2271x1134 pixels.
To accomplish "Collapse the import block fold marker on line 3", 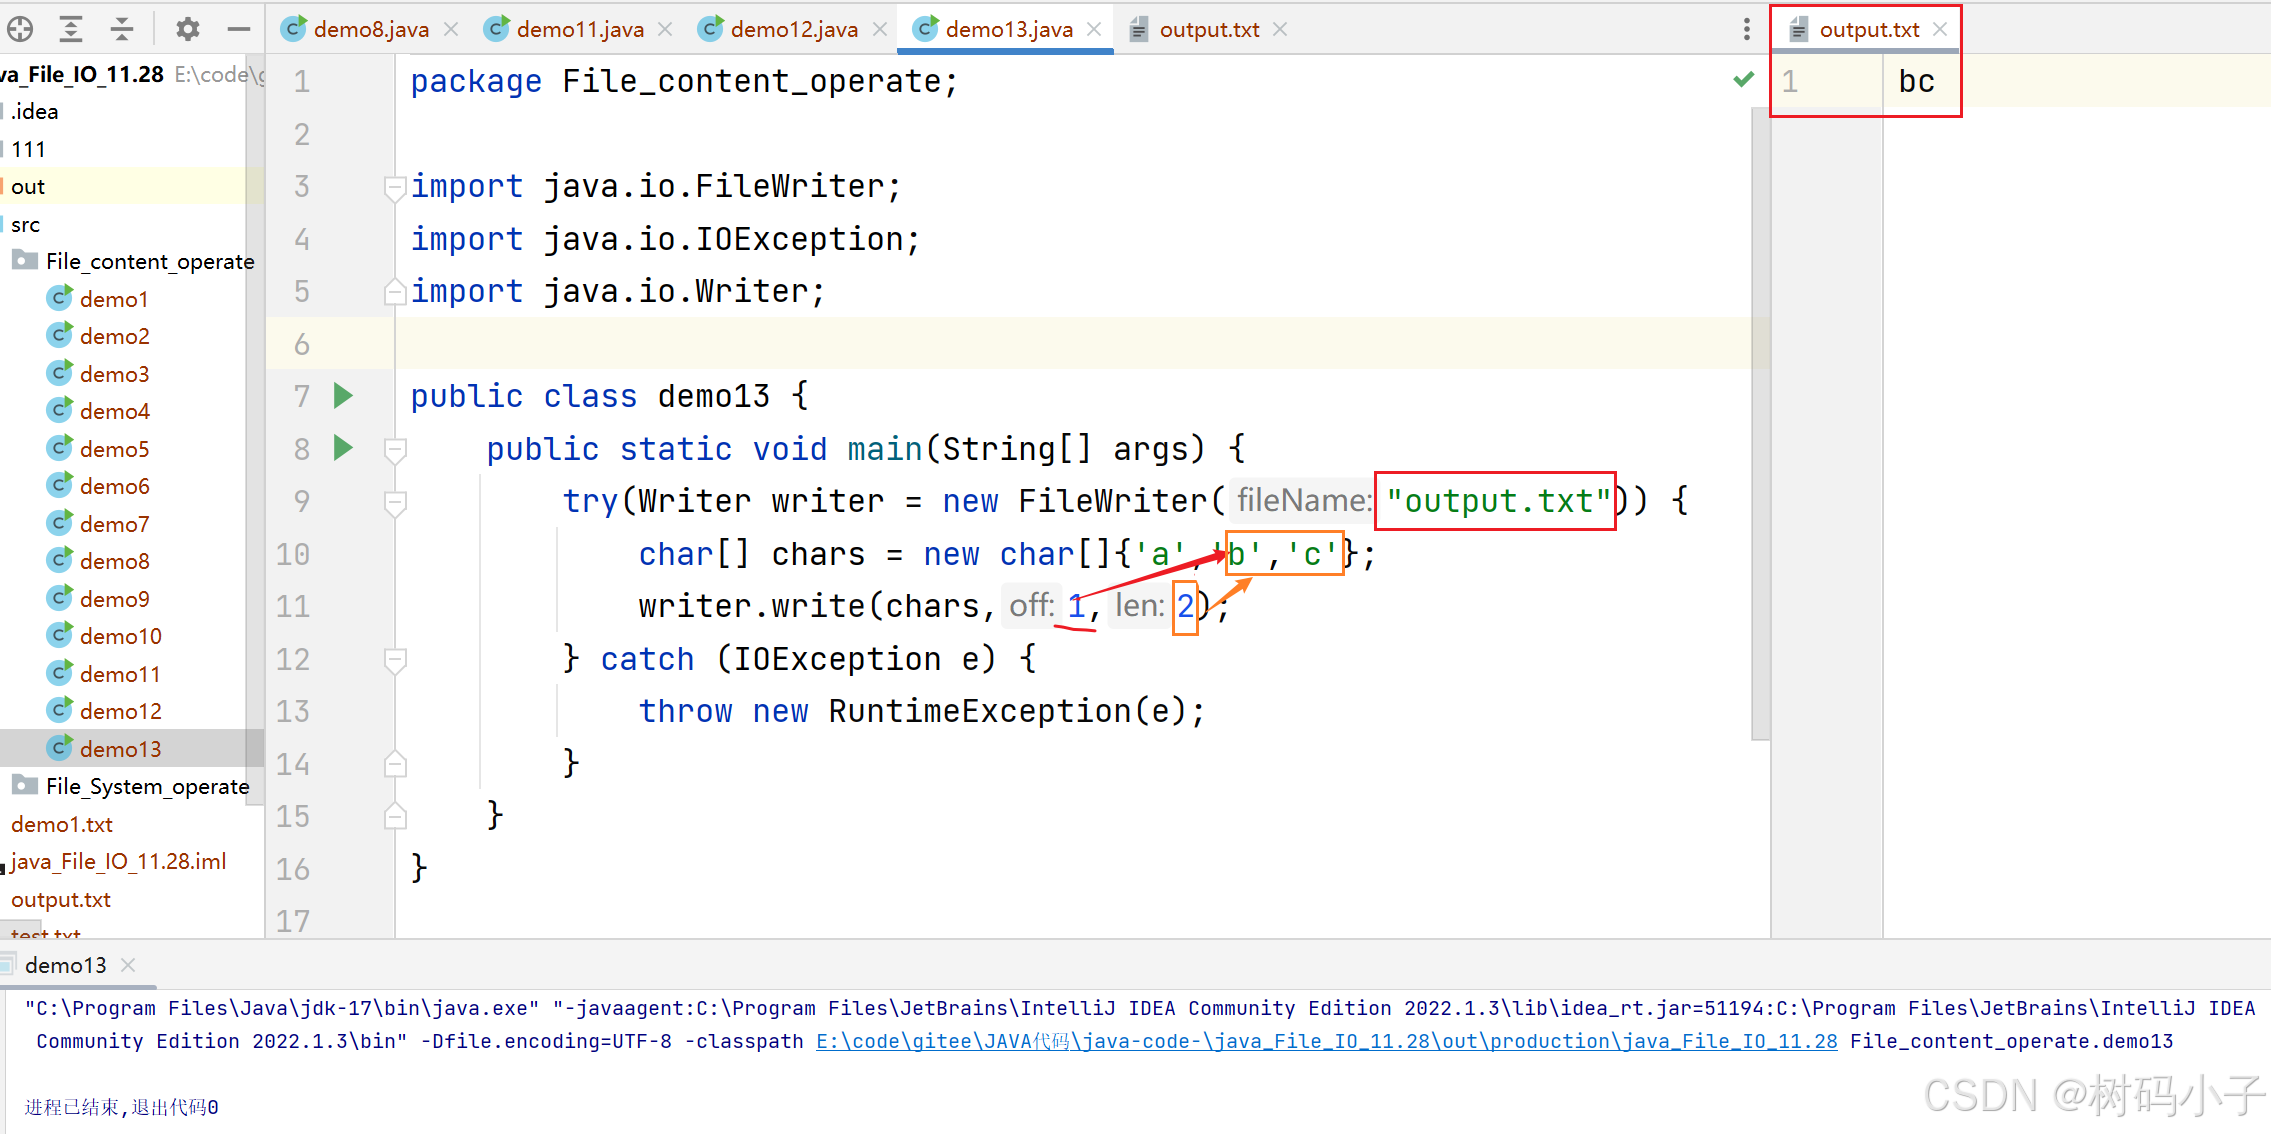I will pyautogui.click(x=395, y=187).
